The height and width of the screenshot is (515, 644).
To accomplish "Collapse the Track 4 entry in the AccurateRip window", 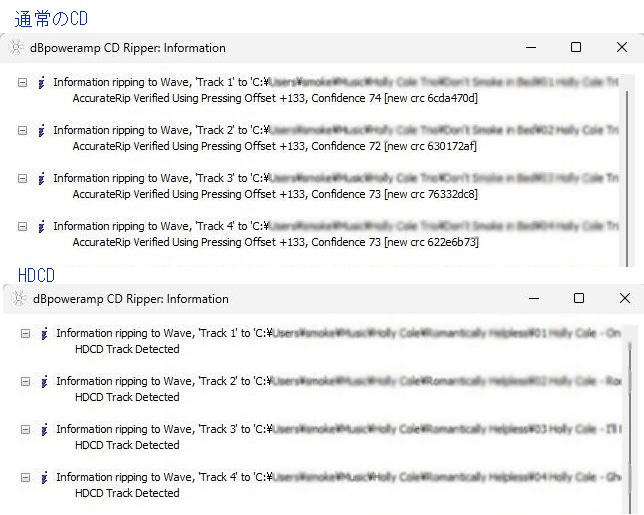I will (23, 226).
